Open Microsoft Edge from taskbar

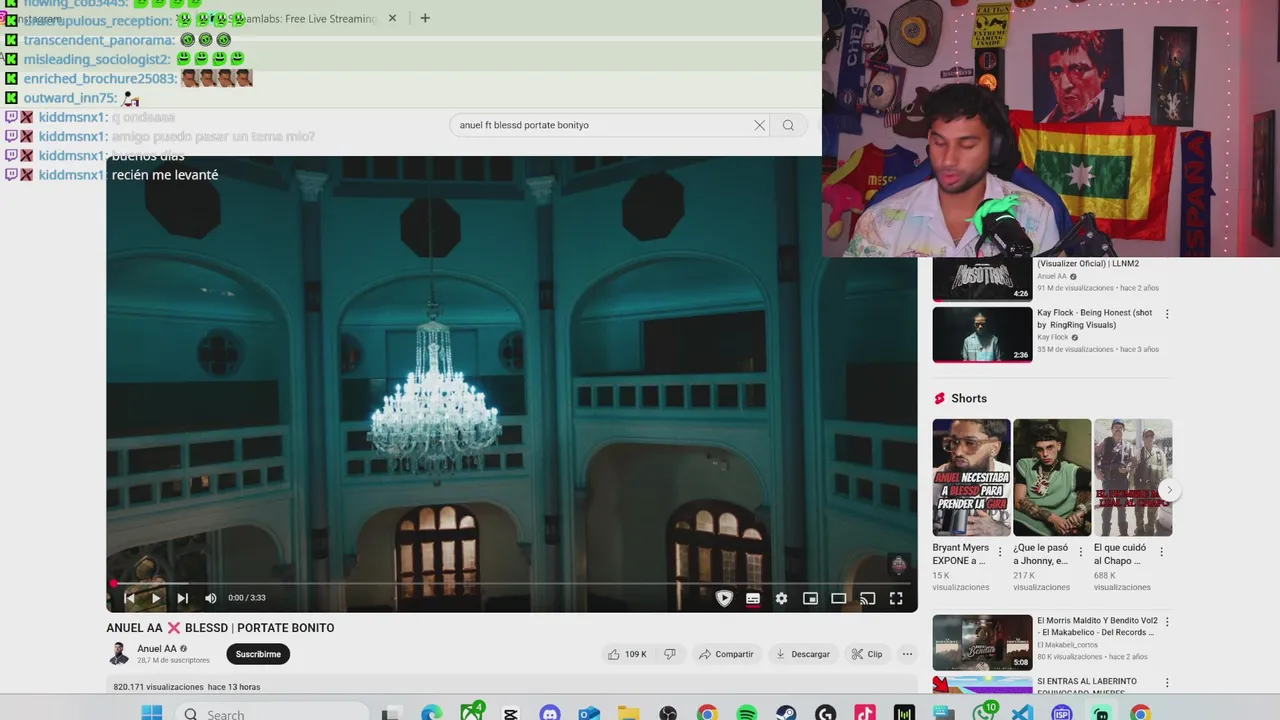click(x=431, y=713)
